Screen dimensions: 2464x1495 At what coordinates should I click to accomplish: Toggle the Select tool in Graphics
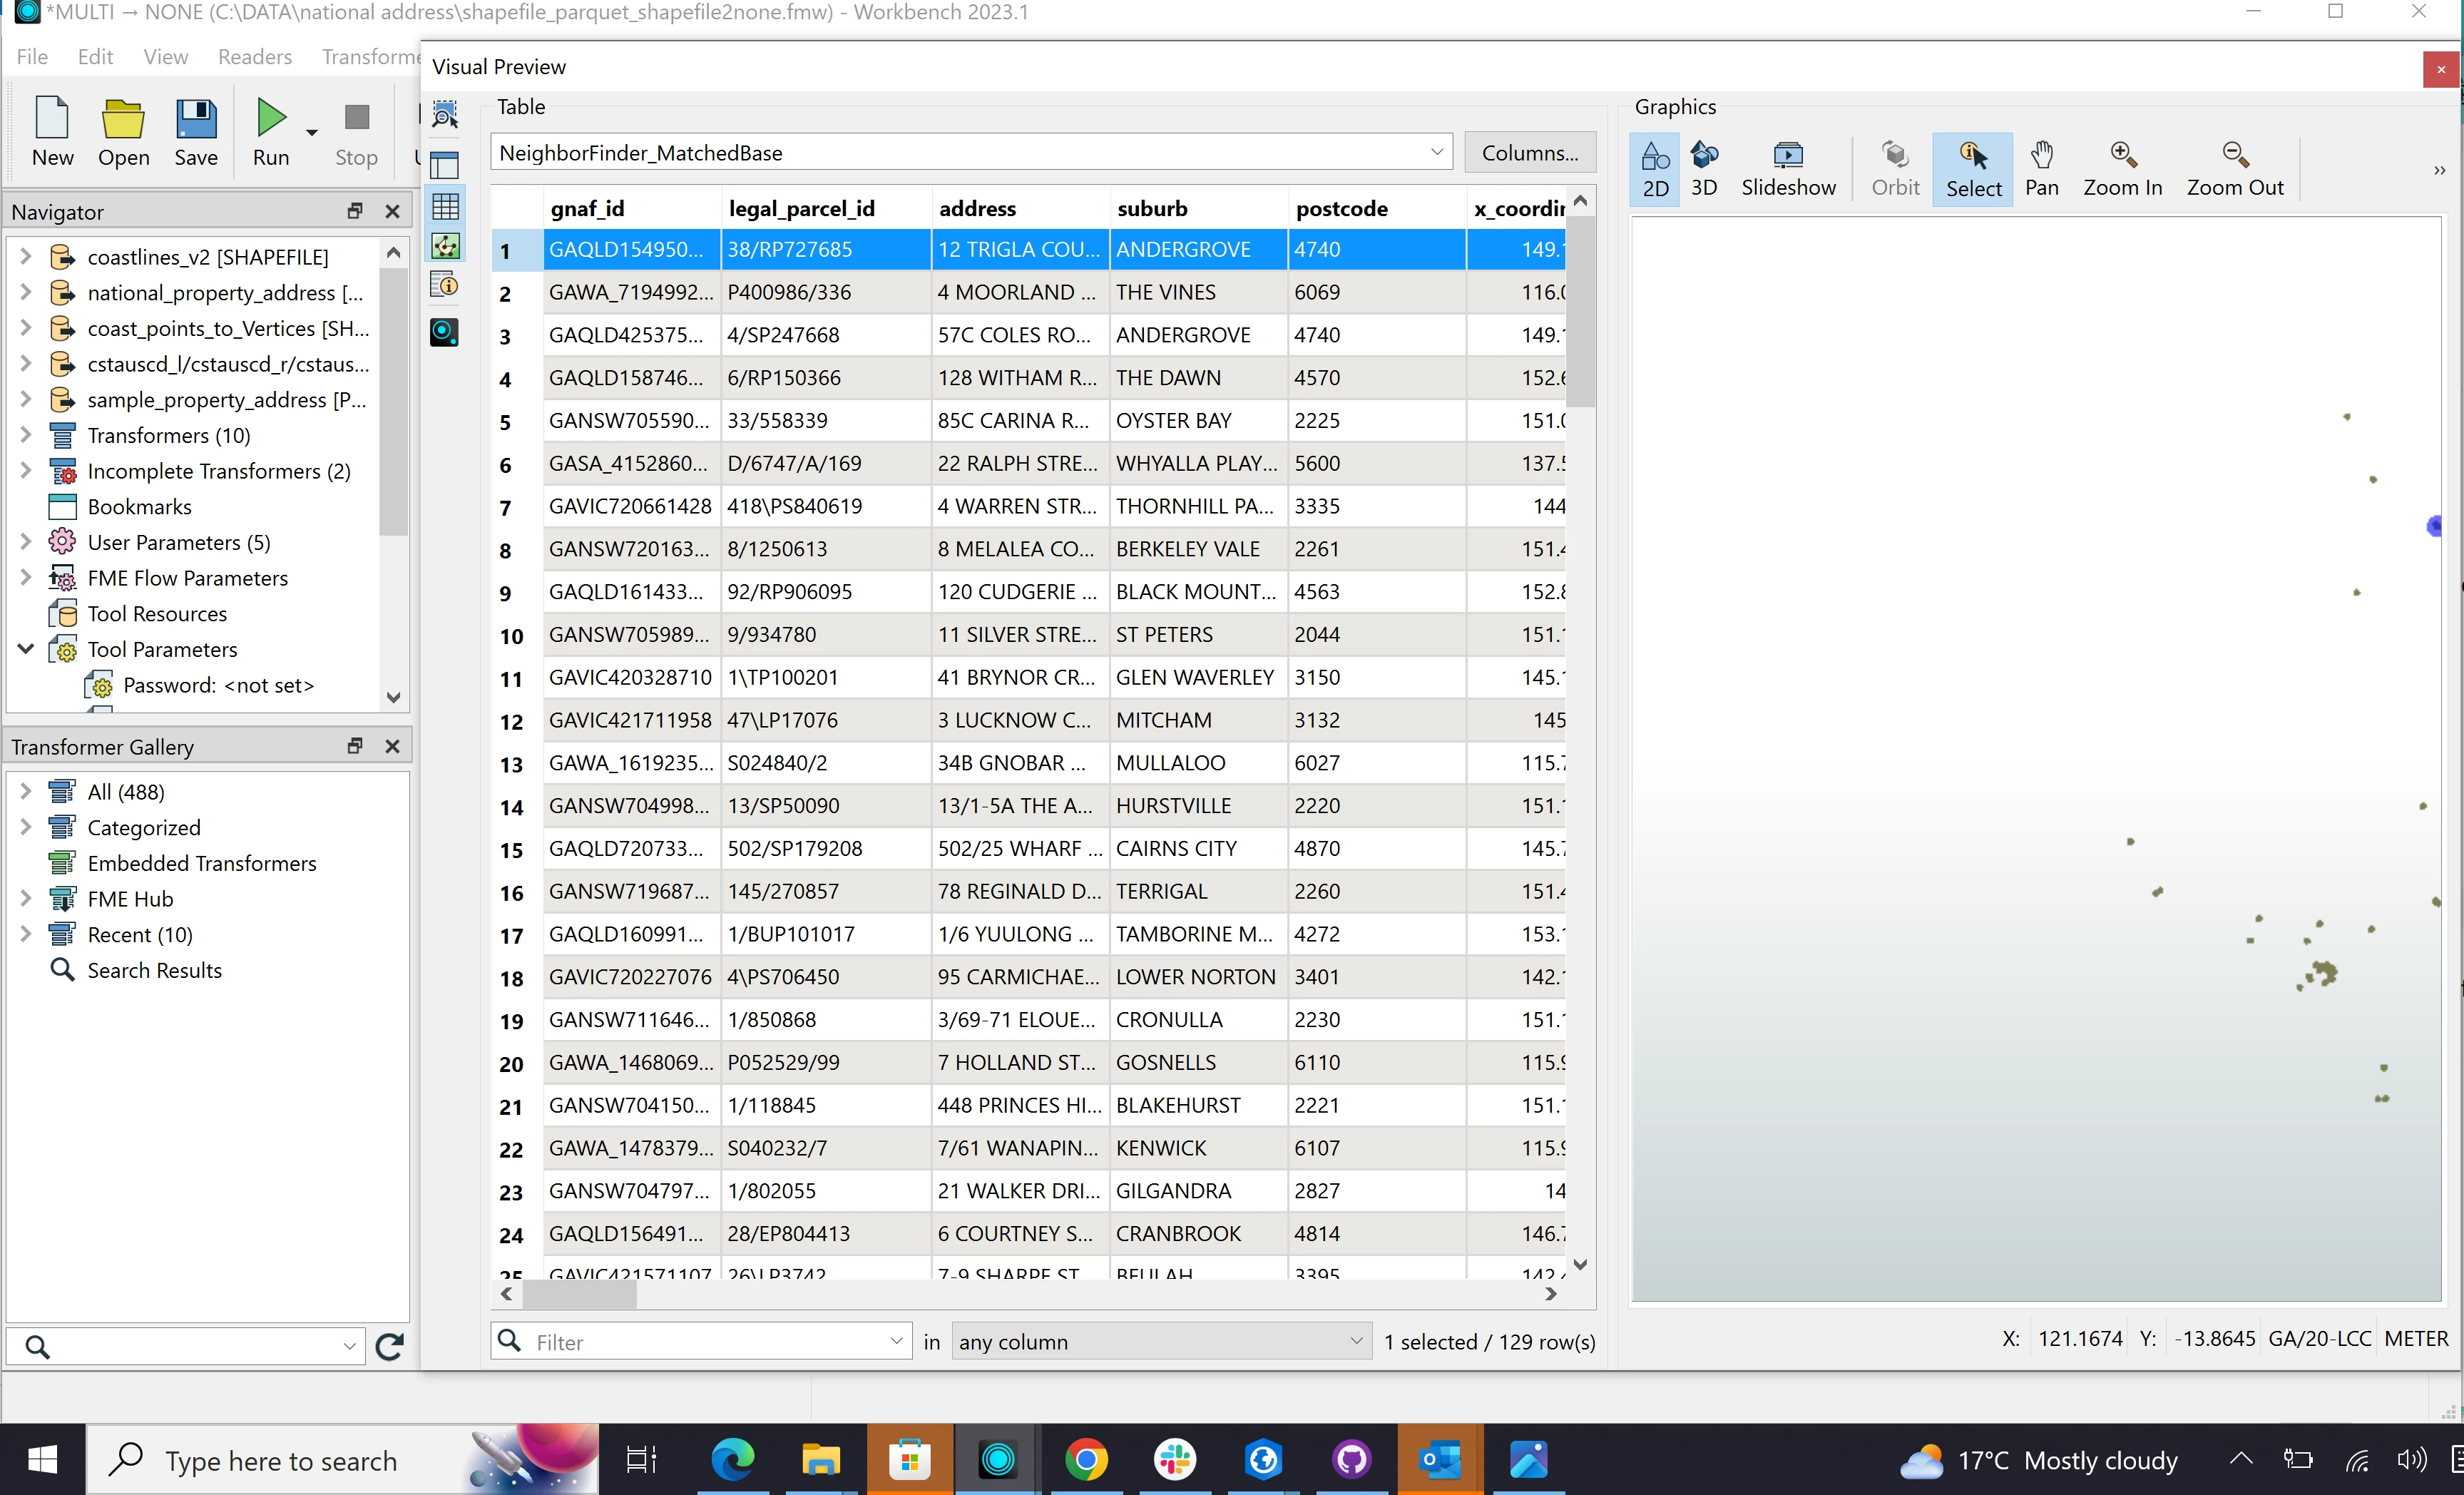click(1972, 168)
